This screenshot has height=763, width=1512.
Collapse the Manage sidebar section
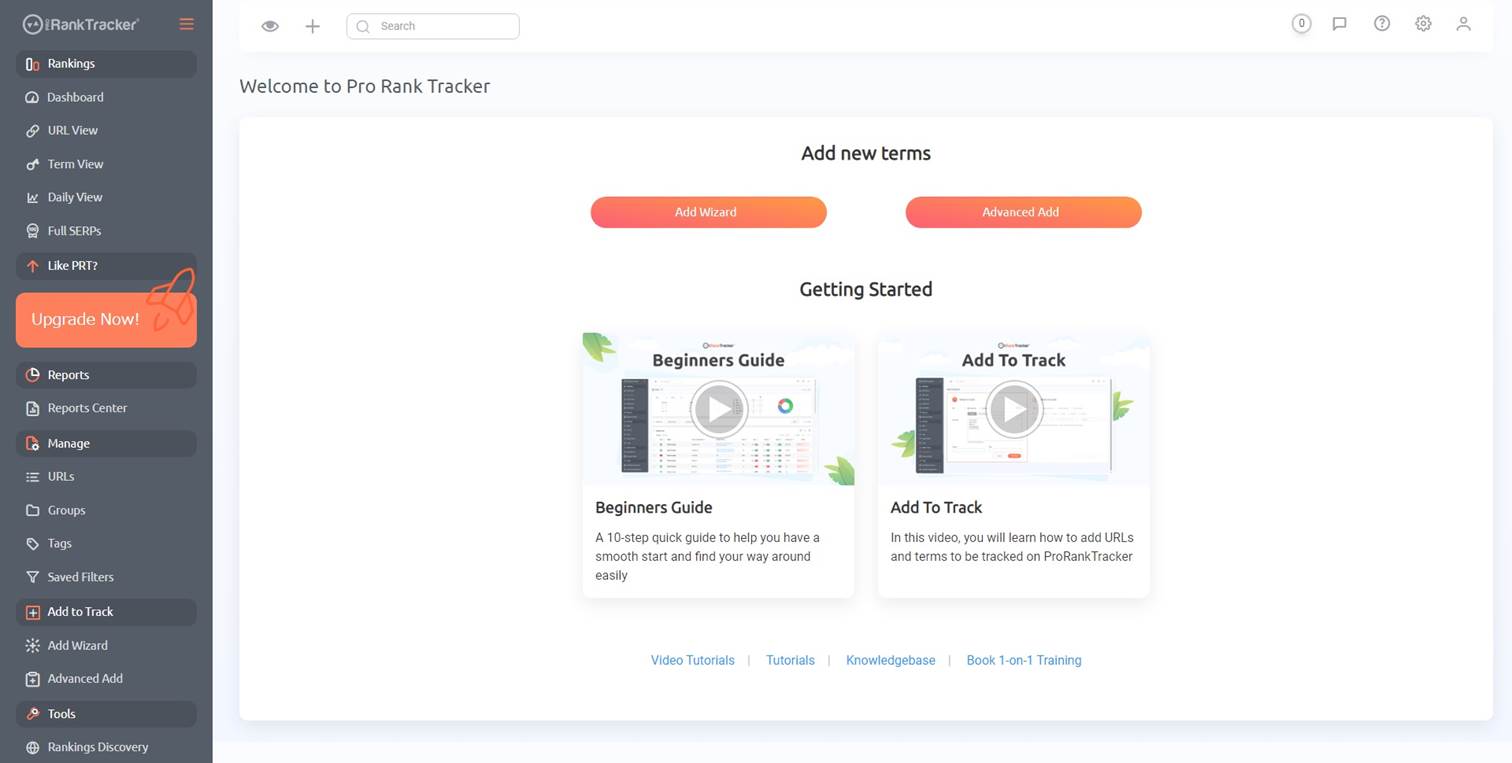click(106, 443)
